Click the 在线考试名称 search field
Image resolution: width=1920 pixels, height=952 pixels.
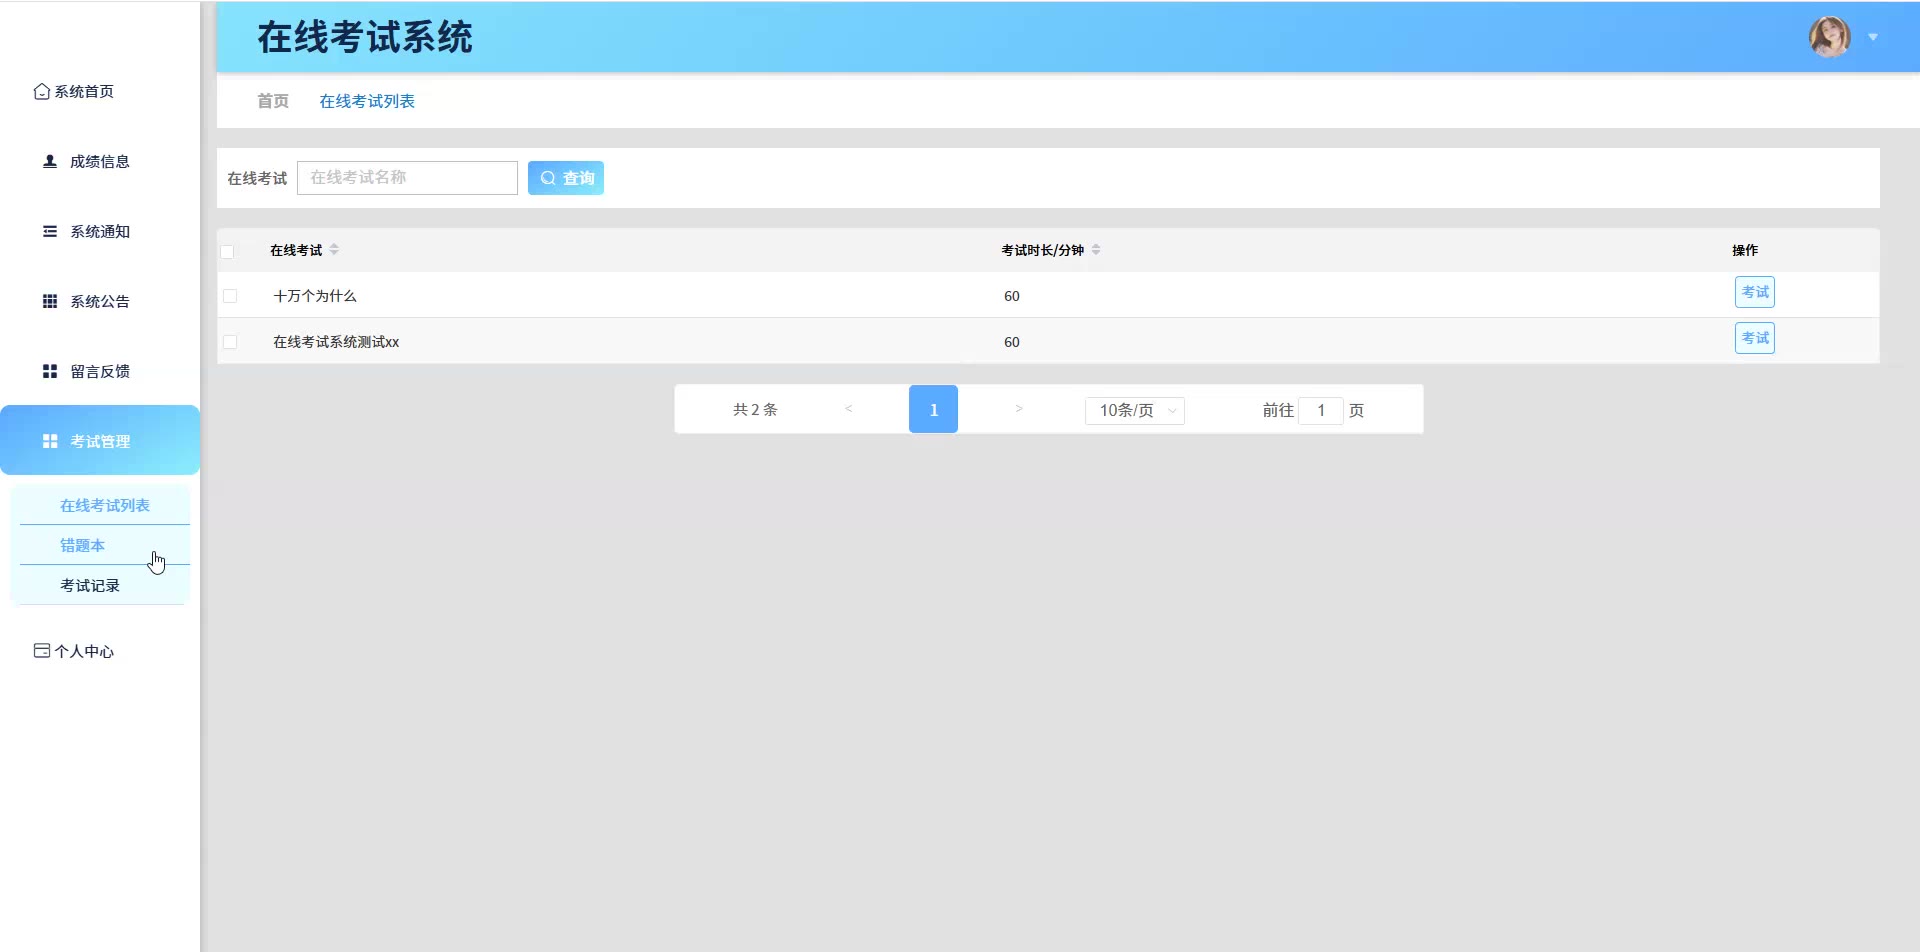point(407,178)
